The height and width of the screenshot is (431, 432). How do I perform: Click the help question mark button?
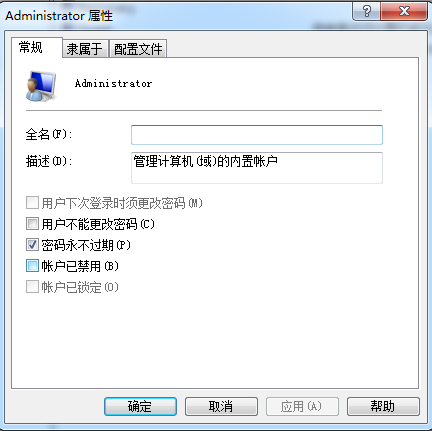[366, 11]
